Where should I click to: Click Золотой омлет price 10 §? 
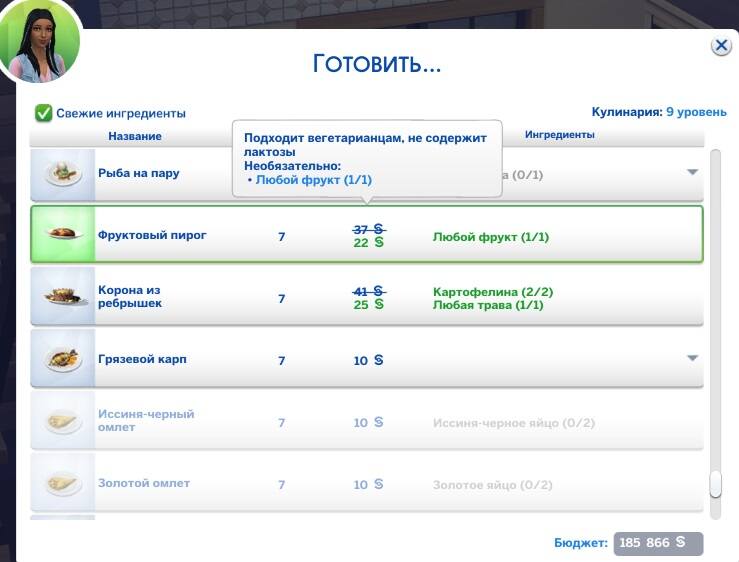[369, 485]
